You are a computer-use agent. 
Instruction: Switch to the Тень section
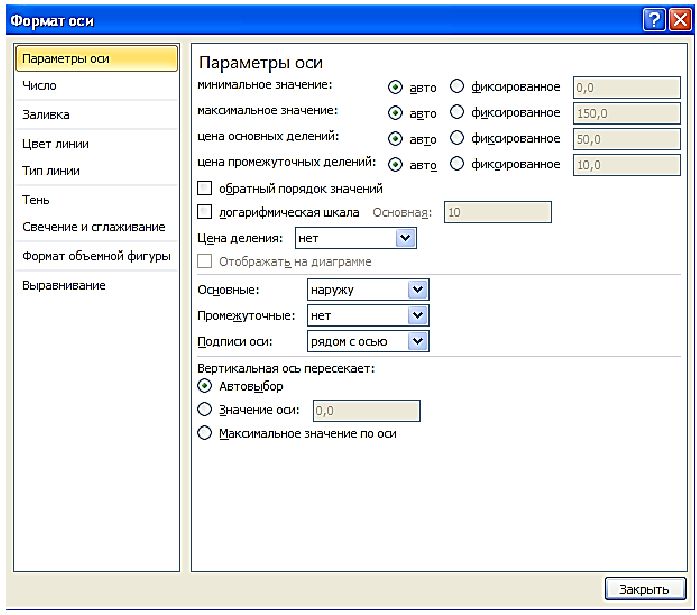click(96, 200)
